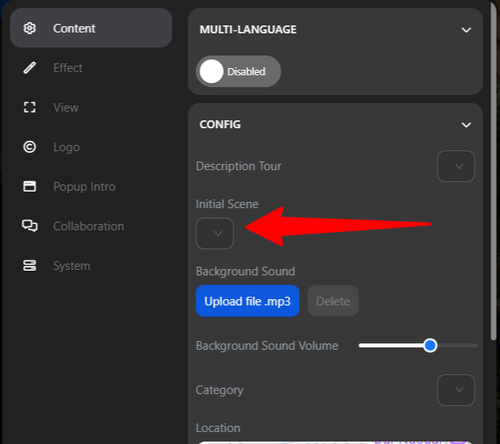Screen dimensions: 500x444
Task: Click the Logo copyright icon
Action: click(30, 147)
